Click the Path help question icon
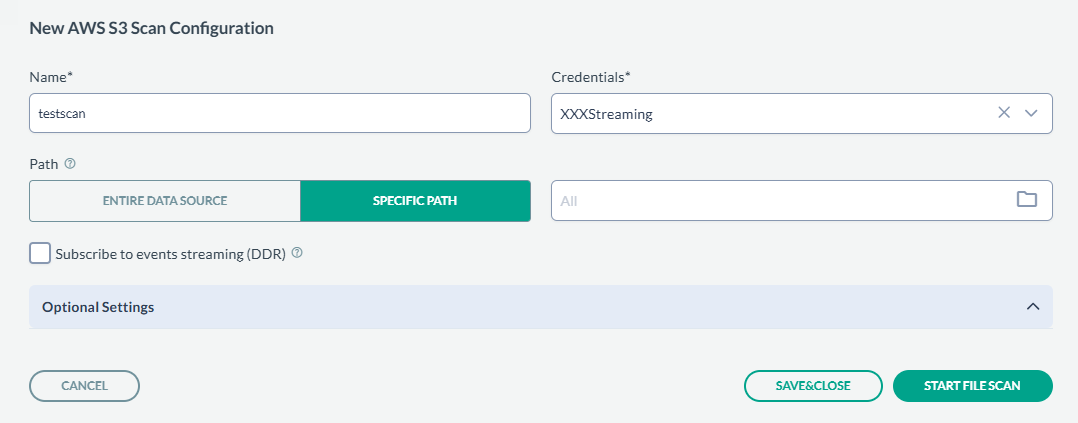 point(70,163)
